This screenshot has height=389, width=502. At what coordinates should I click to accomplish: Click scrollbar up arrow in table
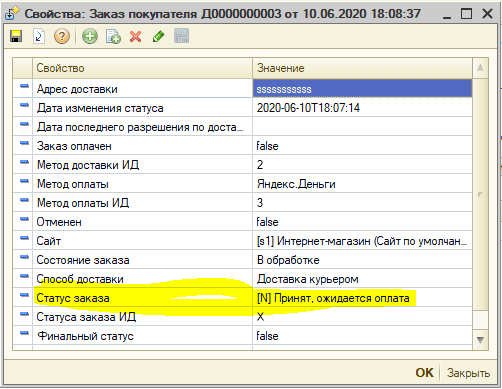tap(480, 68)
